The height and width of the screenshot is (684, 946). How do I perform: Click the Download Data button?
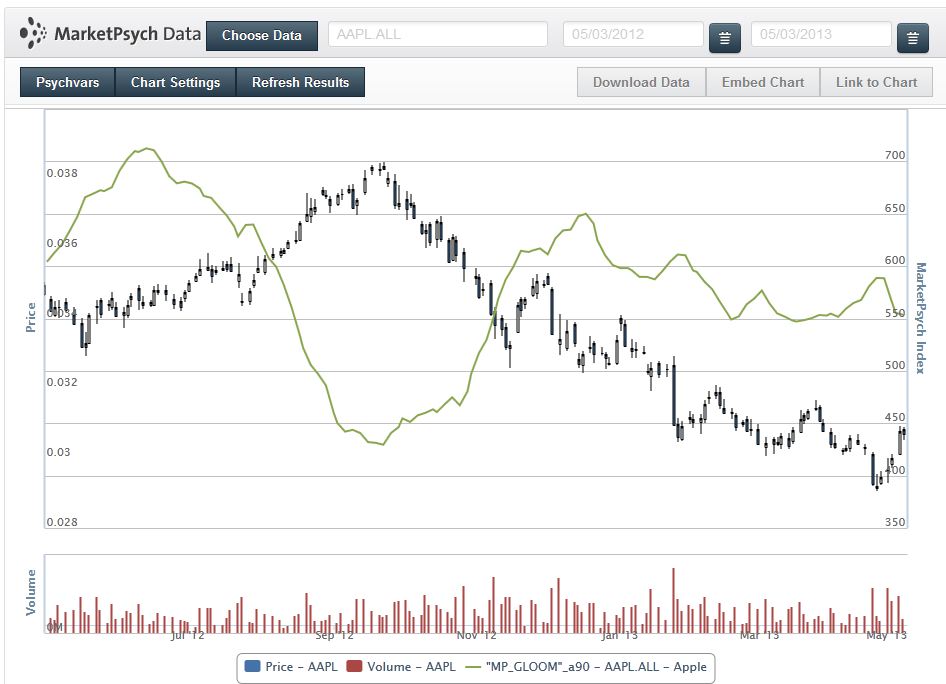[641, 82]
